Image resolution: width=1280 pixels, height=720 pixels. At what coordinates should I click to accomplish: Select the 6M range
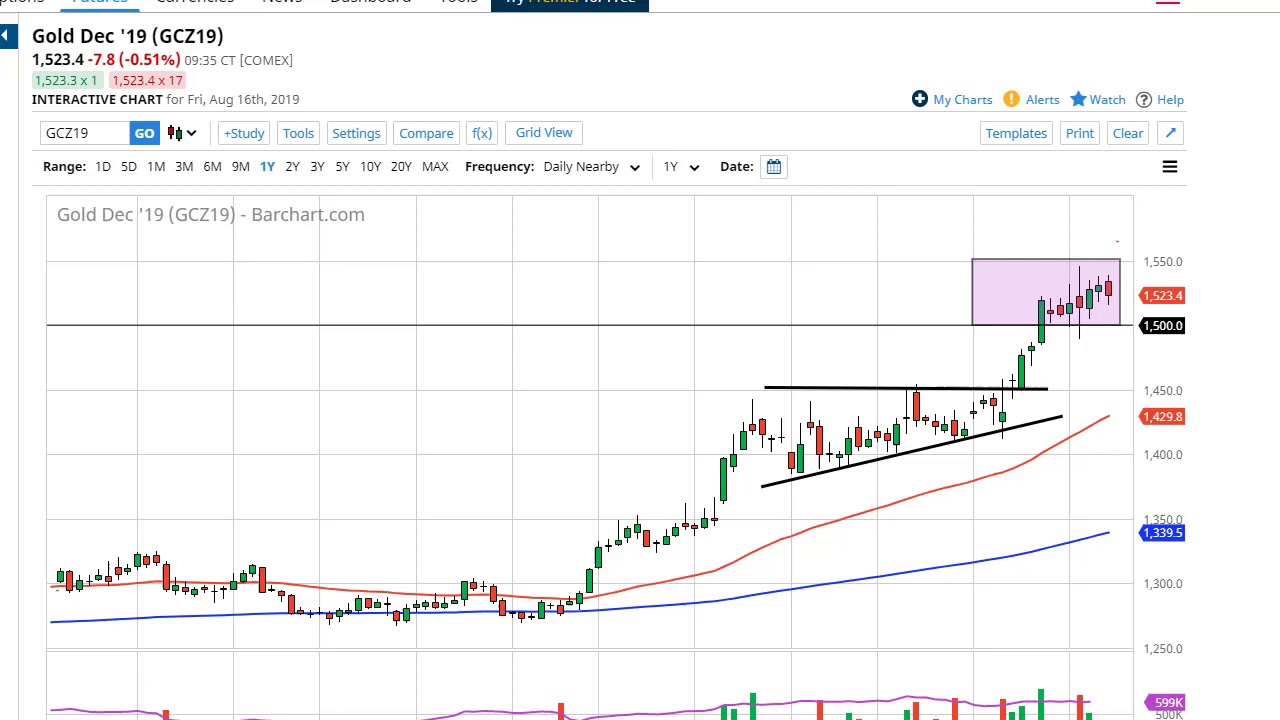pyautogui.click(x=212, y=167)
